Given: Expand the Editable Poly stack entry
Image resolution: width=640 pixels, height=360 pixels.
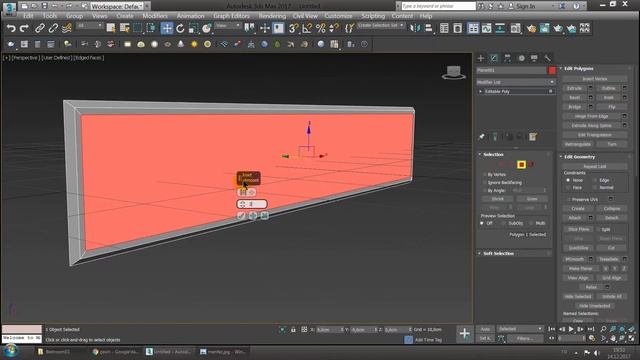Looking at the screenshot, I should click(480, 91).
